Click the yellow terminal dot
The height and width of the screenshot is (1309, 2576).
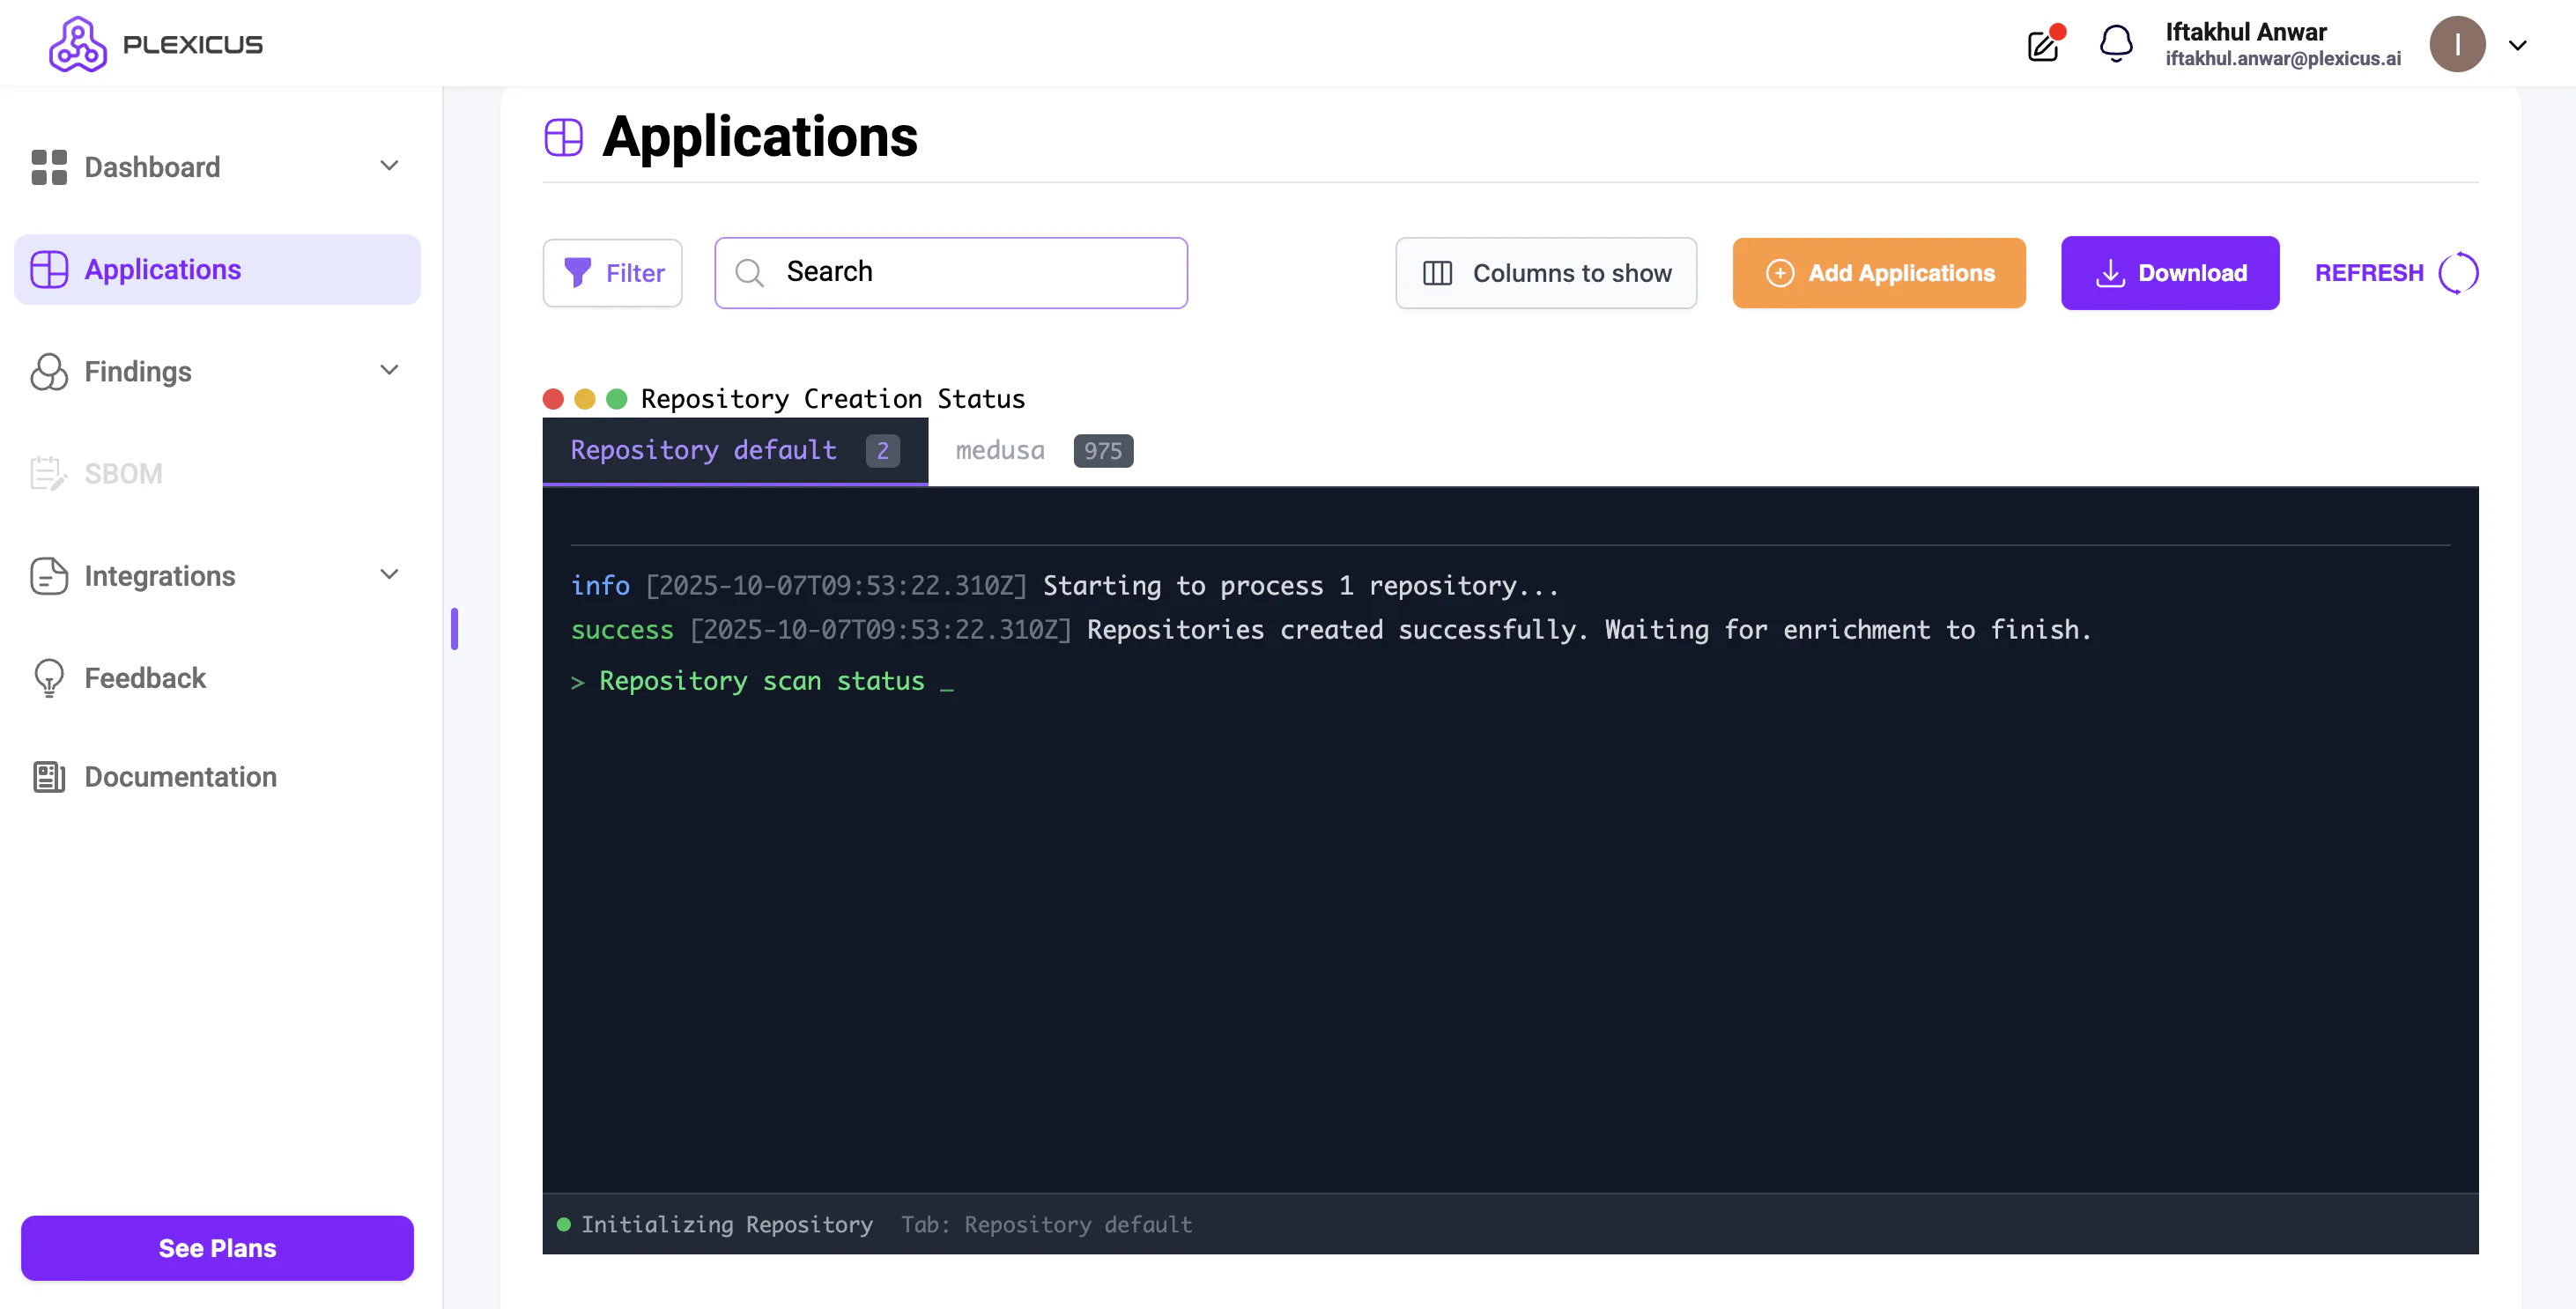tap(585, 399)
